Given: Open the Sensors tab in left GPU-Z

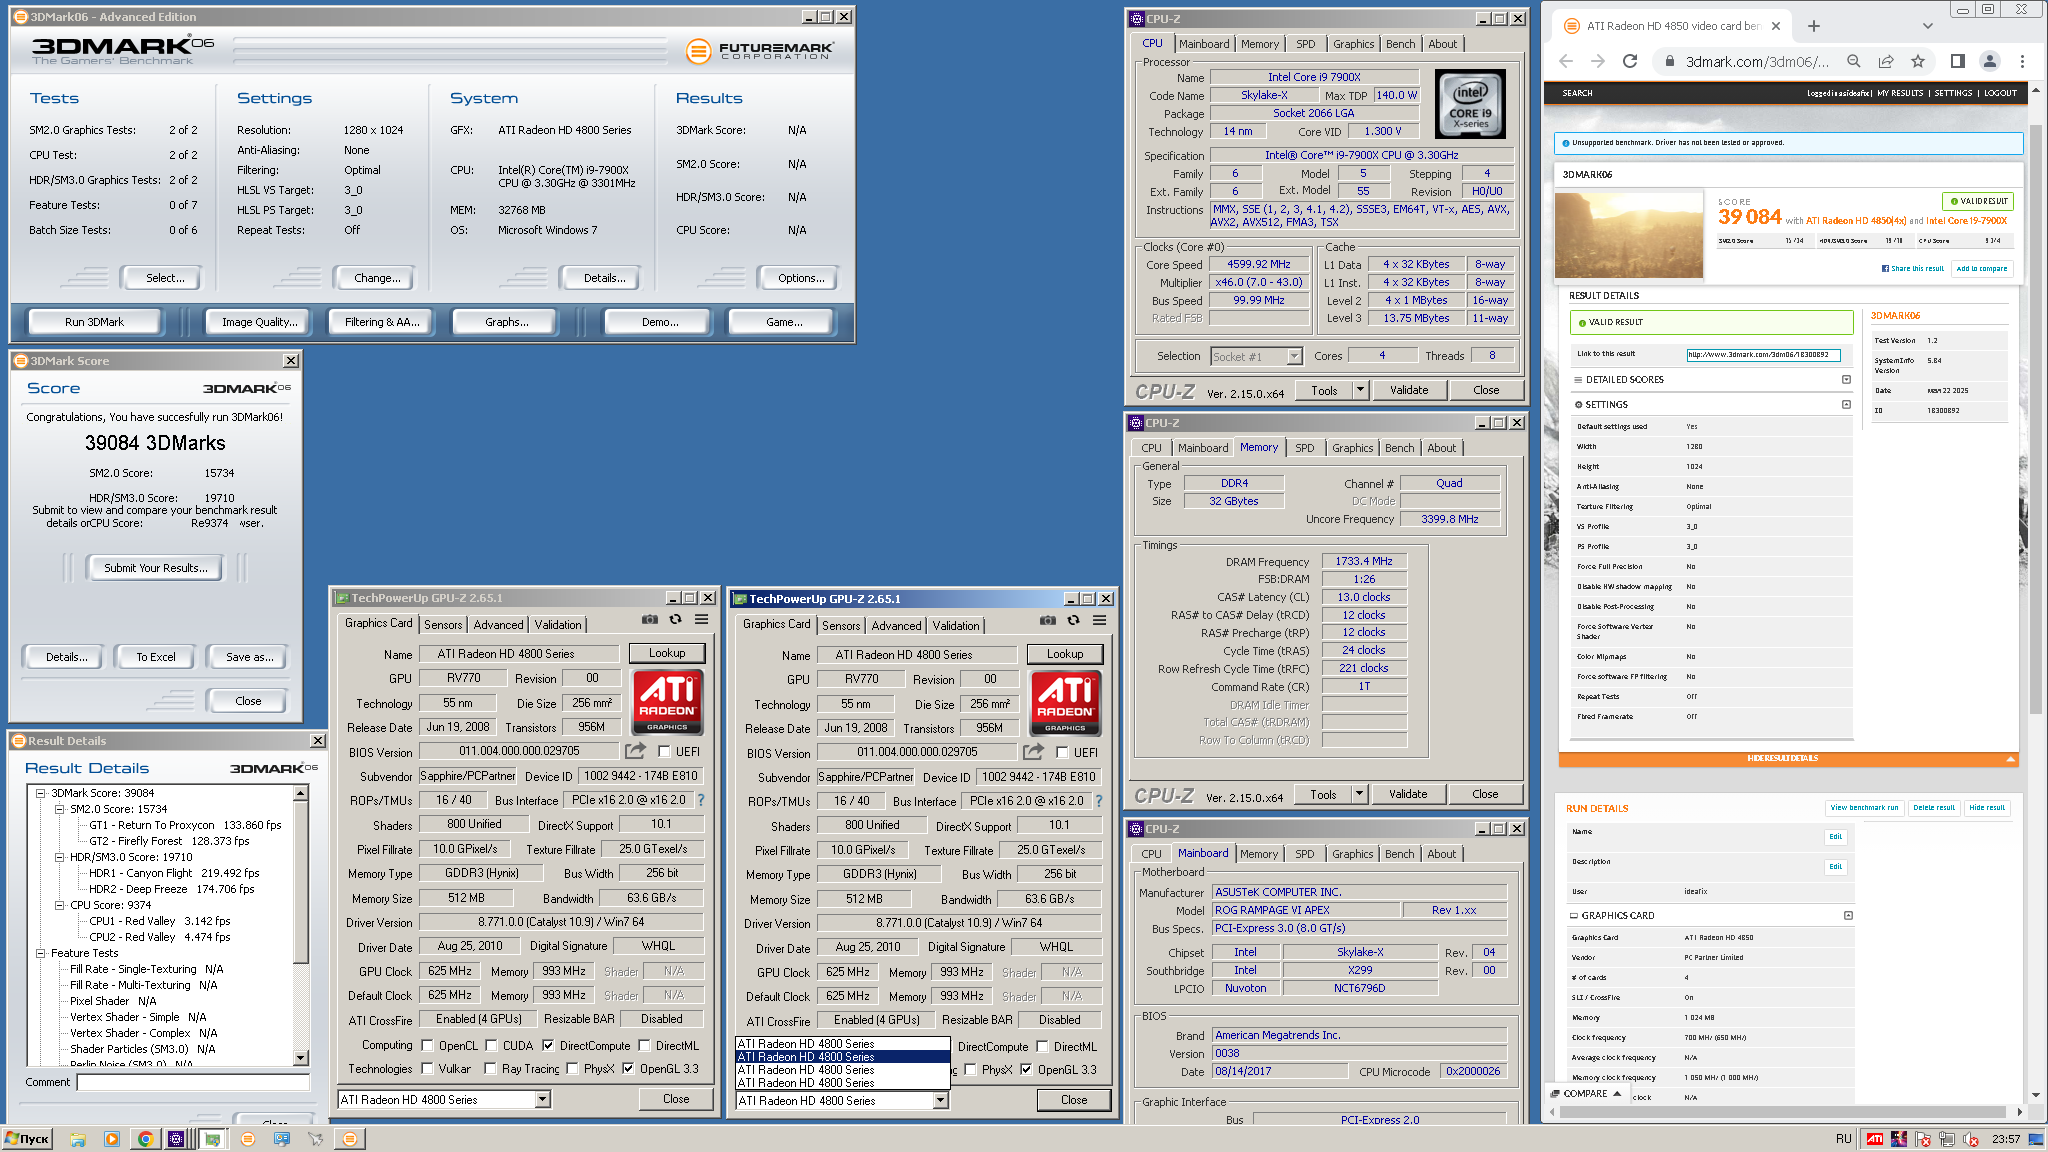Looking at the screenshot, I should 443,624.
